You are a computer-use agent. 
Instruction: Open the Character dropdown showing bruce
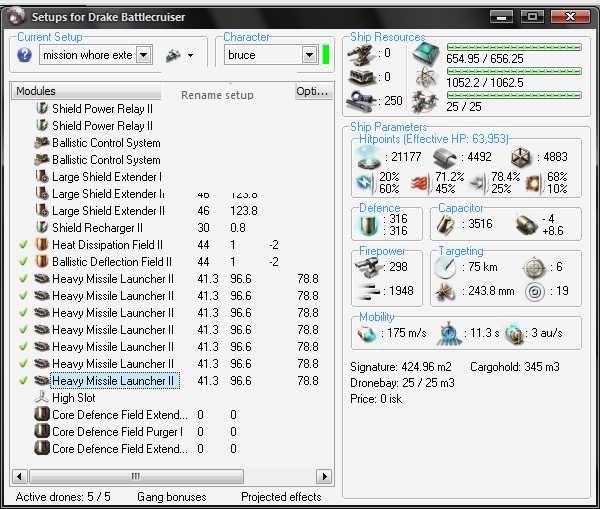309,55
